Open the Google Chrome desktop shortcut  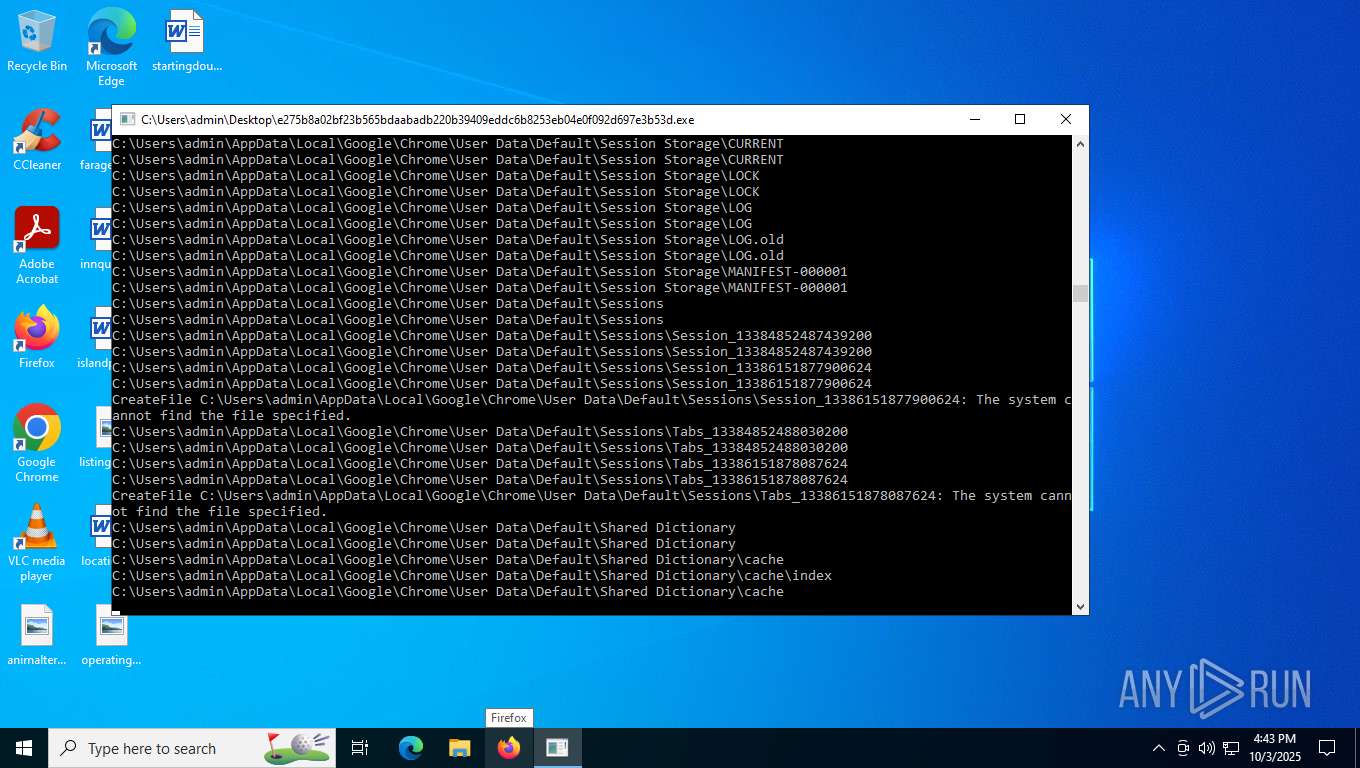(37, 444)
